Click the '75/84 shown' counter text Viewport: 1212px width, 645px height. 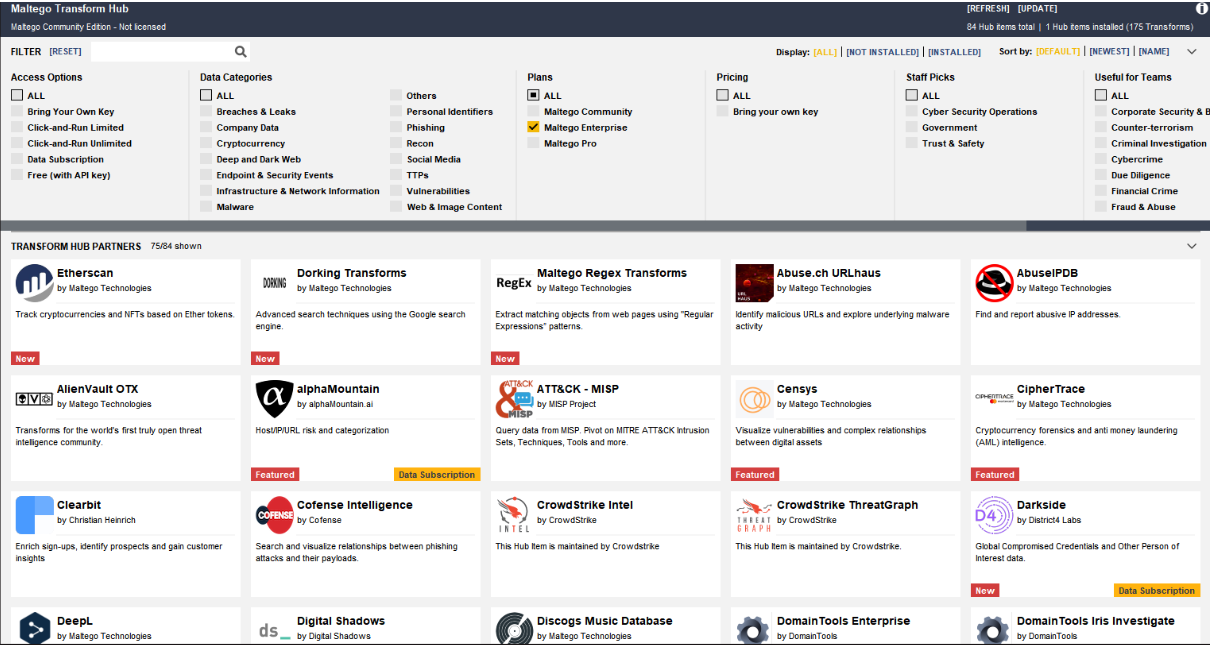point(176,246)
